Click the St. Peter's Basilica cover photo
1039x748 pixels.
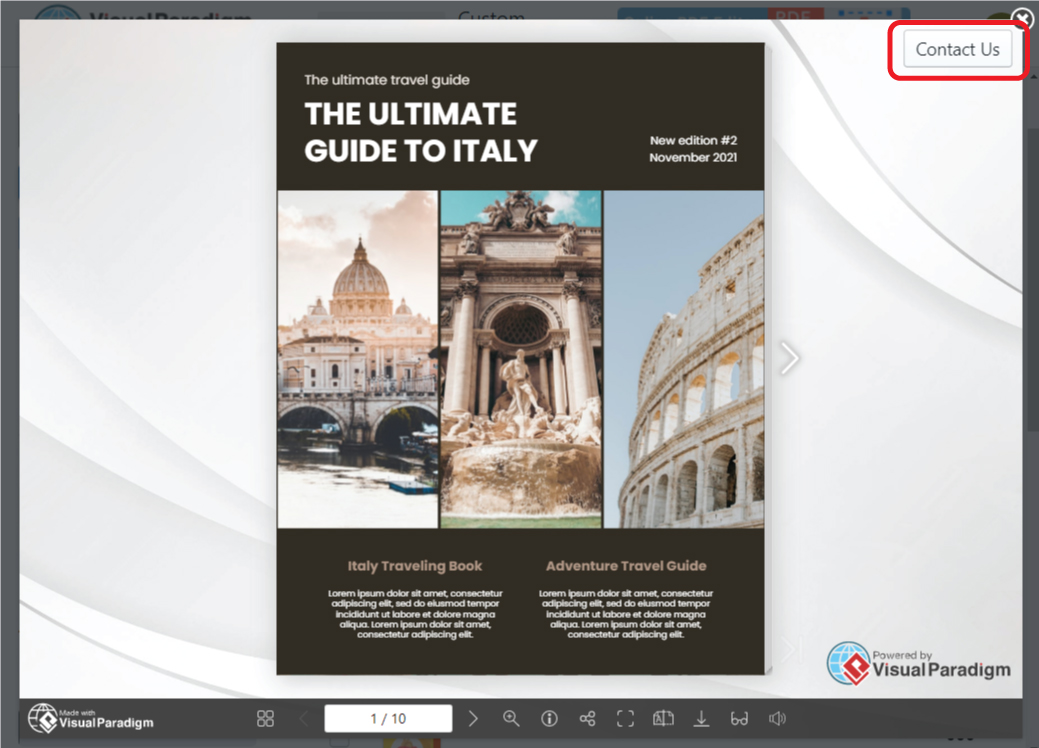click(x=357, y=358)
